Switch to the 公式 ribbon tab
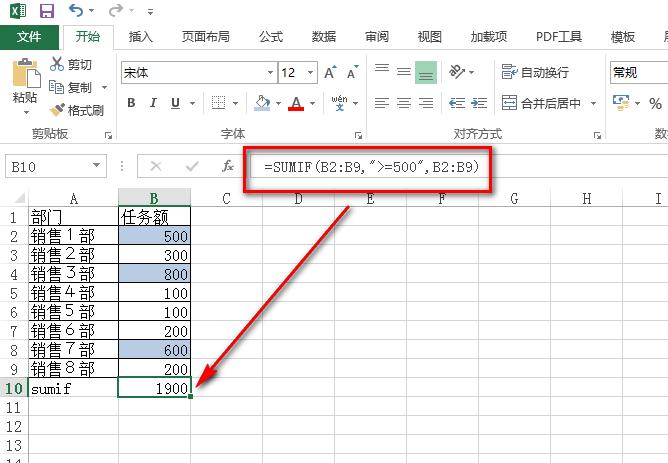 pos(271,37)
